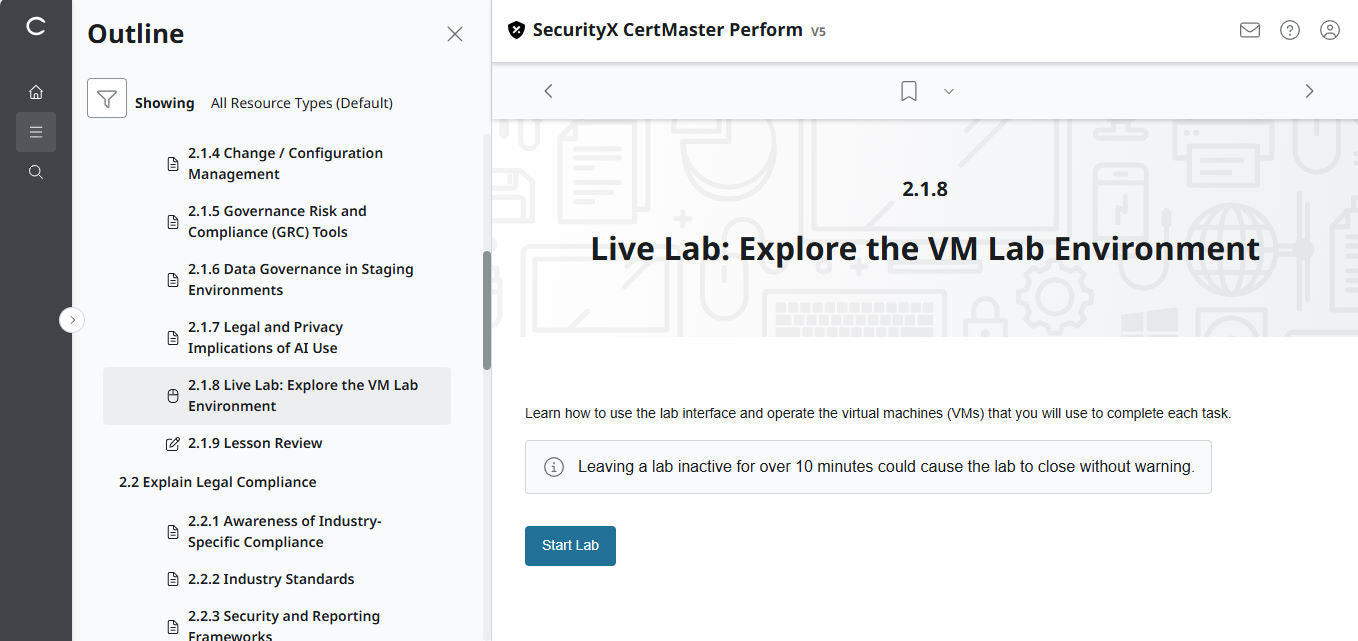Expand the bookmark dropdown chevron

[949, 91]
